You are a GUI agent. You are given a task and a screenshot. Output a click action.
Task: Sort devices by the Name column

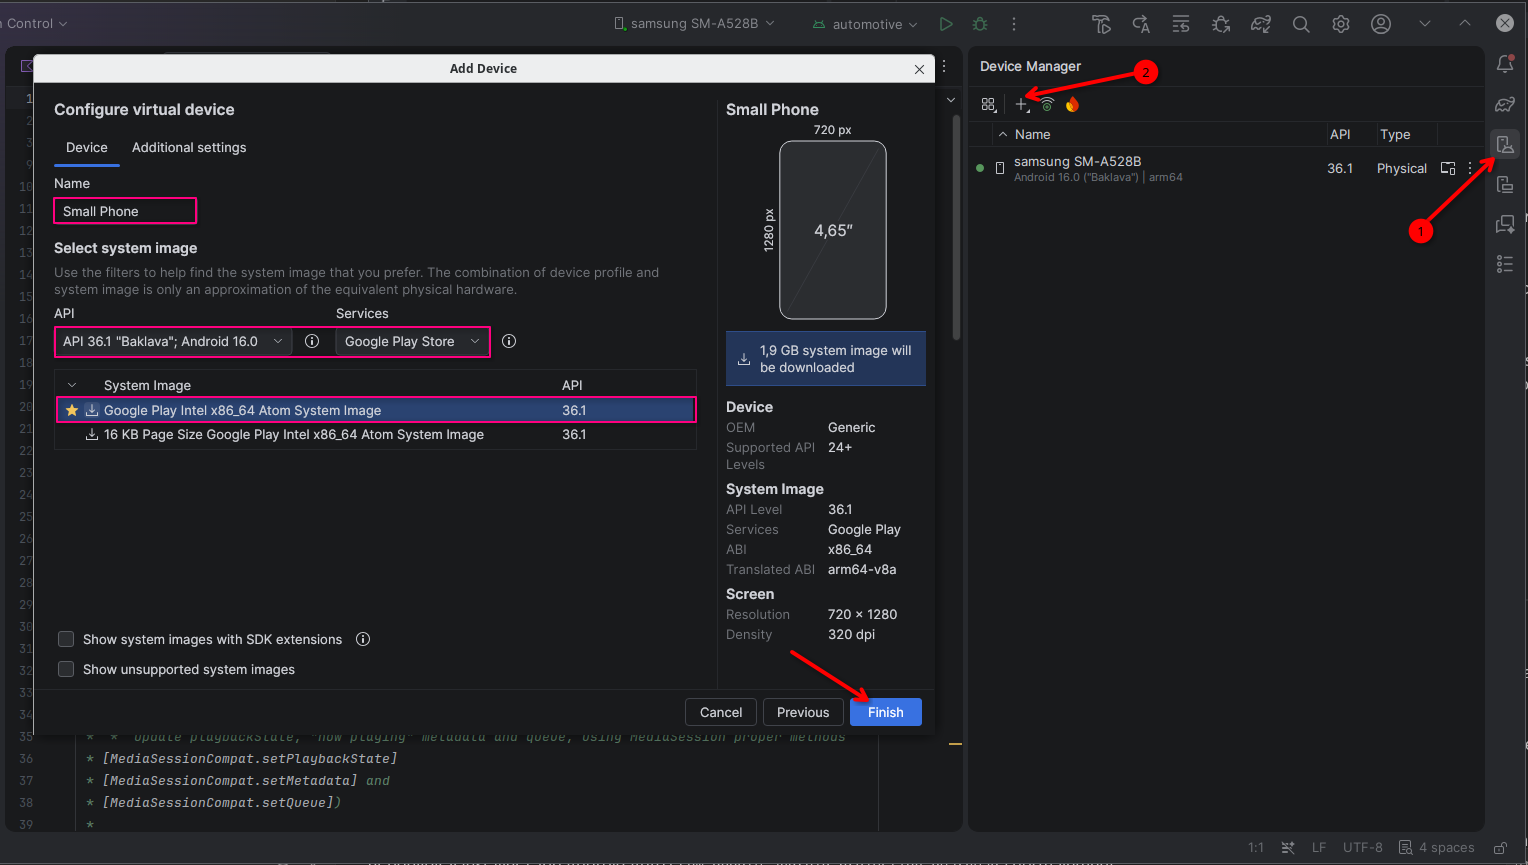pos(1032,134)
